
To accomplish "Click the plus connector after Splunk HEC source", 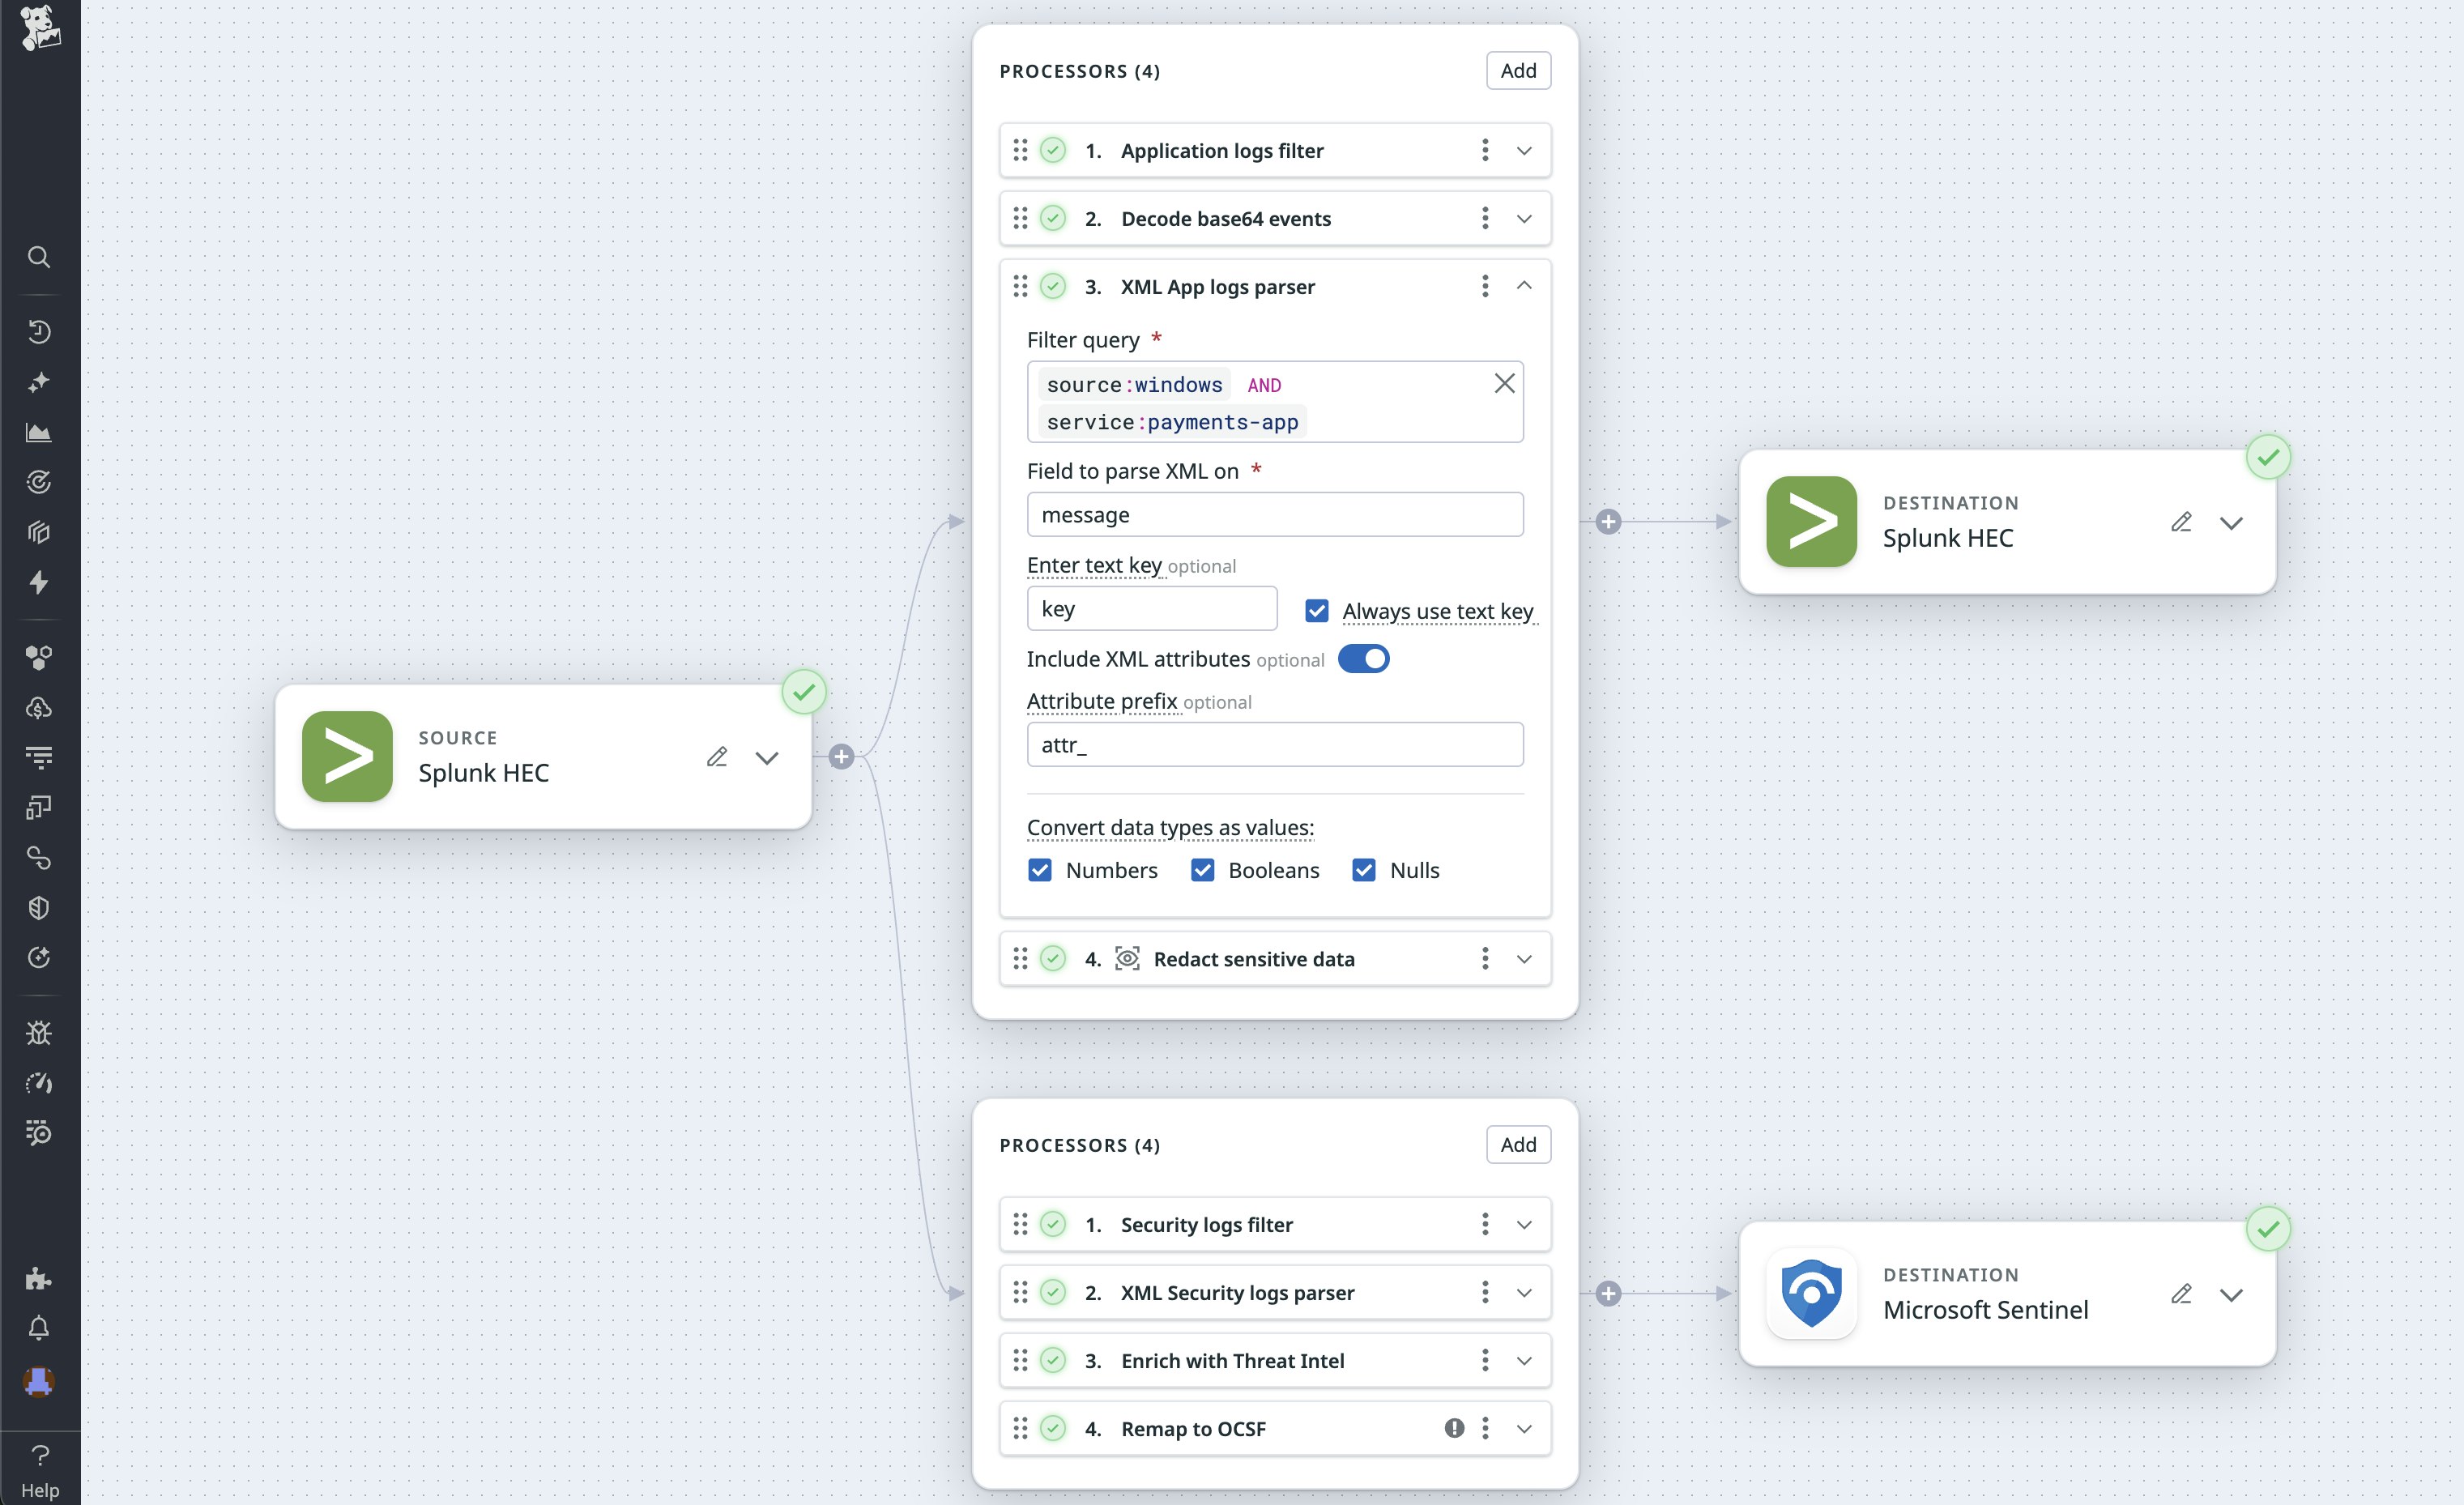I will (841, 757).
